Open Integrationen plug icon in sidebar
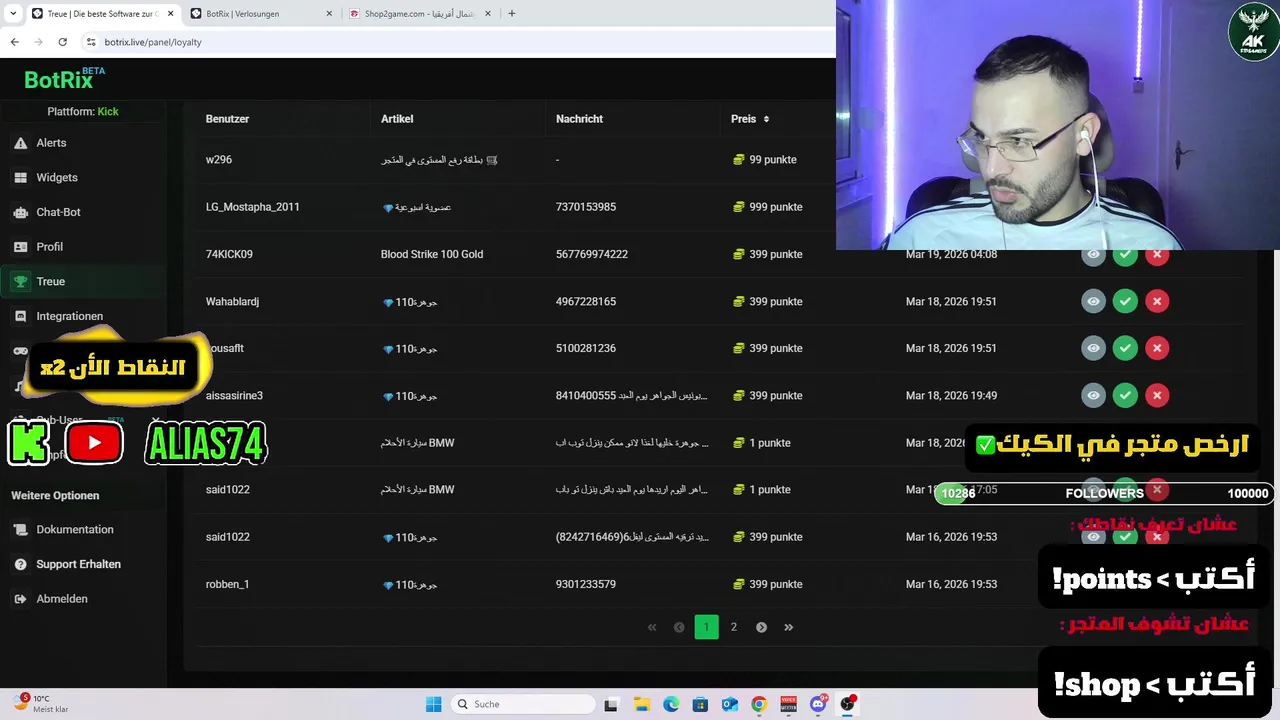Viewport: 1280px width, 720px height. (x=20, y=316)
